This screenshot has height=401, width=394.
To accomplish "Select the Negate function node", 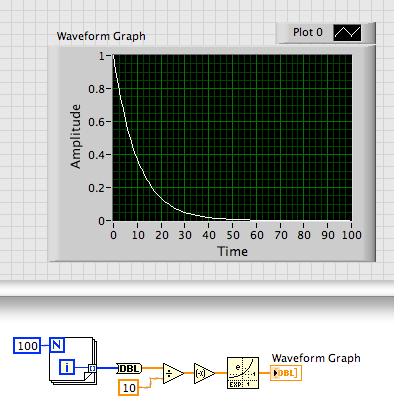I will tap(204, 373).
